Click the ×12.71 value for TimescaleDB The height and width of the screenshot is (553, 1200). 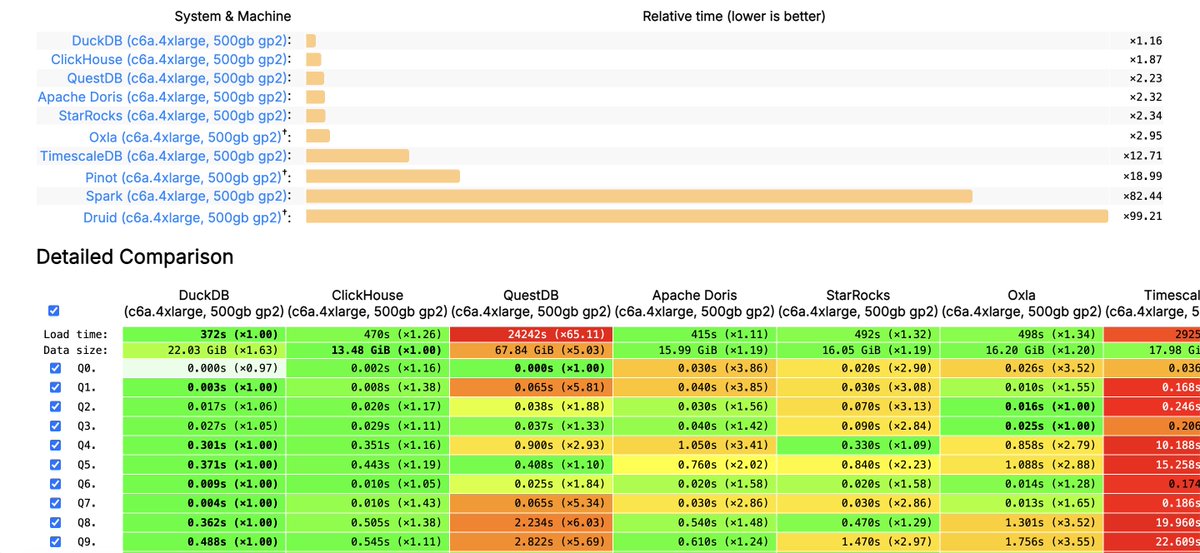(1143, 156)
